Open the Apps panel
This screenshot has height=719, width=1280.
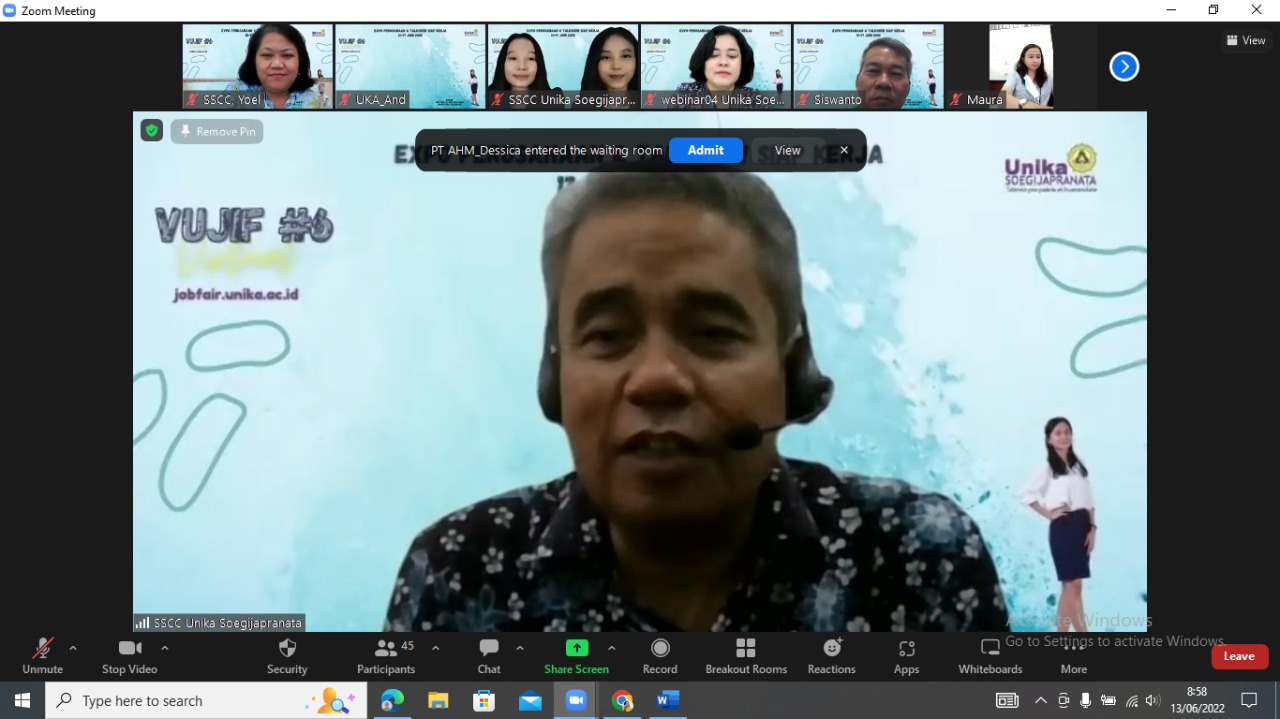(906, 656)
